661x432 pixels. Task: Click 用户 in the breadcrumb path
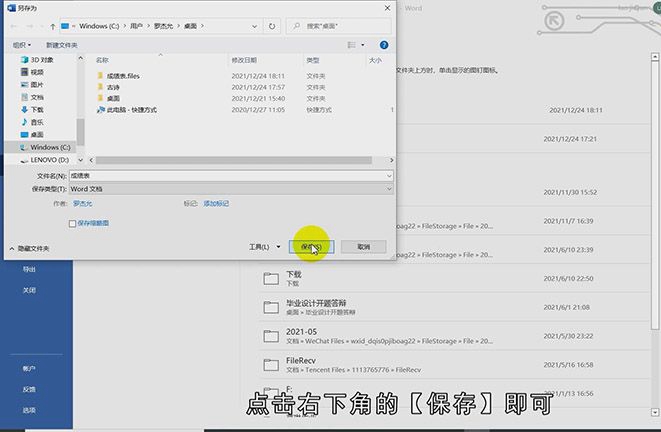(x=136, y=26)
